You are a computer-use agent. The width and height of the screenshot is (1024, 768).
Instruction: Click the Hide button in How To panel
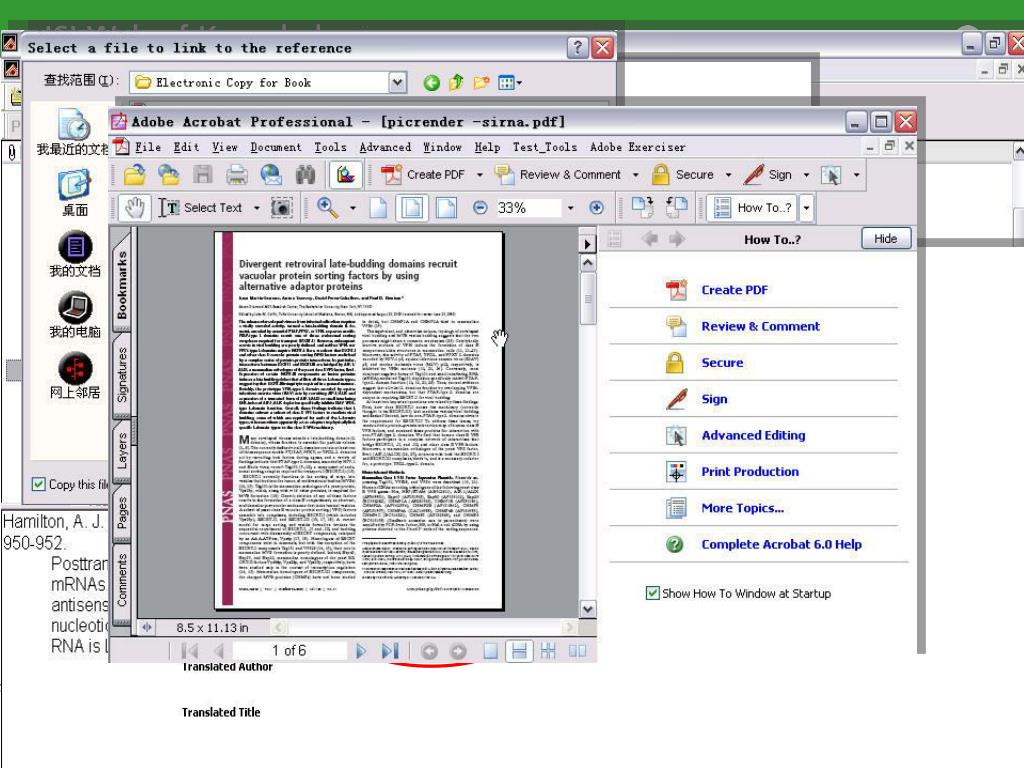[885, 239]
